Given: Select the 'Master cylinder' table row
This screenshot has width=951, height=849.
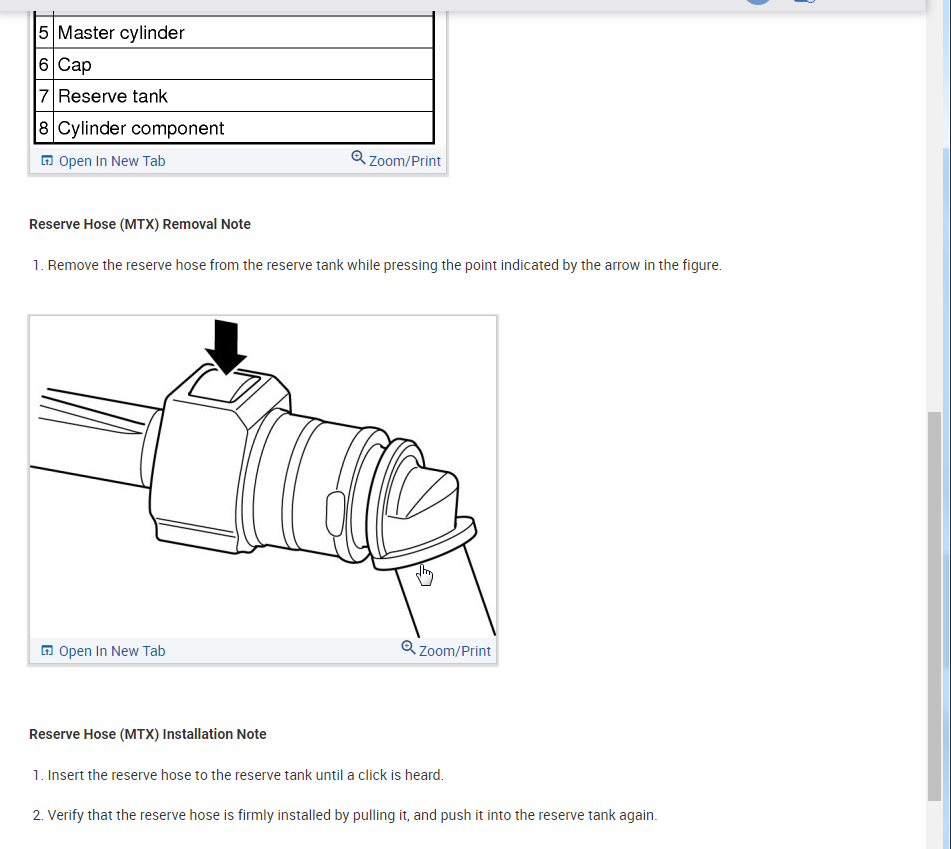Looking at the screenshot, I should click(x=234, y=33).
